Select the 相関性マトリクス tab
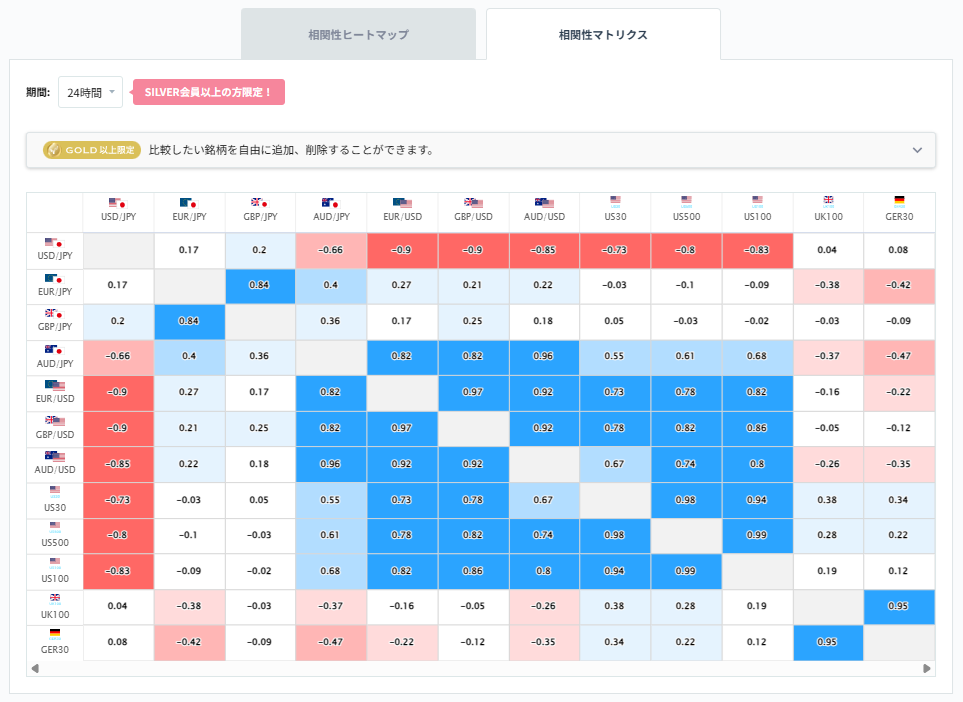The width and height of the screenshot is (963, 702). click(602, 33)
